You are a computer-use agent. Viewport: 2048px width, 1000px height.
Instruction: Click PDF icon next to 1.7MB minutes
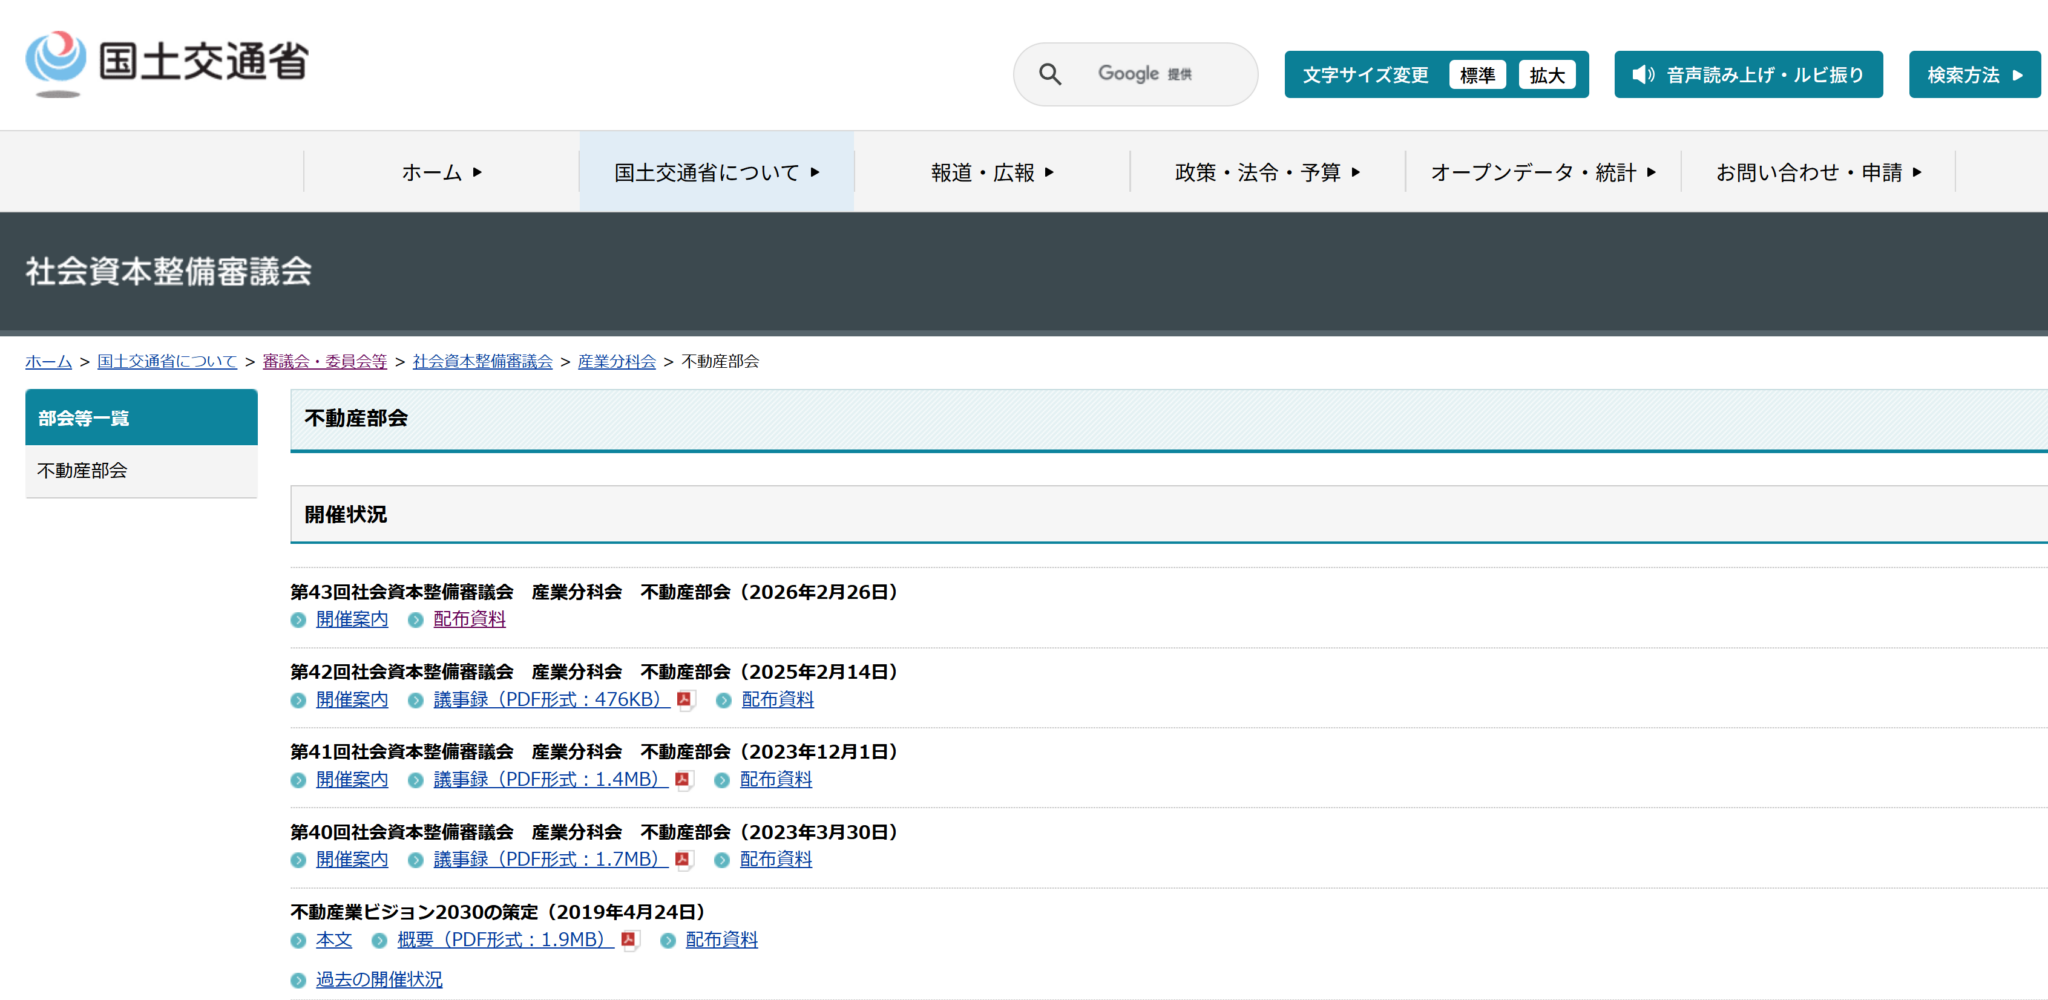coord(683,860)
